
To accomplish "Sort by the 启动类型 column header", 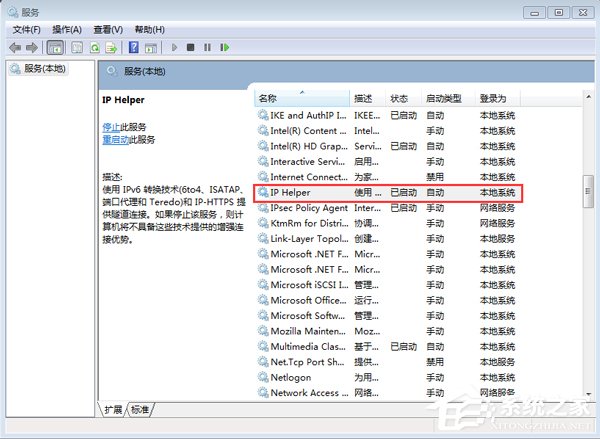I will [x=448, y=98].
